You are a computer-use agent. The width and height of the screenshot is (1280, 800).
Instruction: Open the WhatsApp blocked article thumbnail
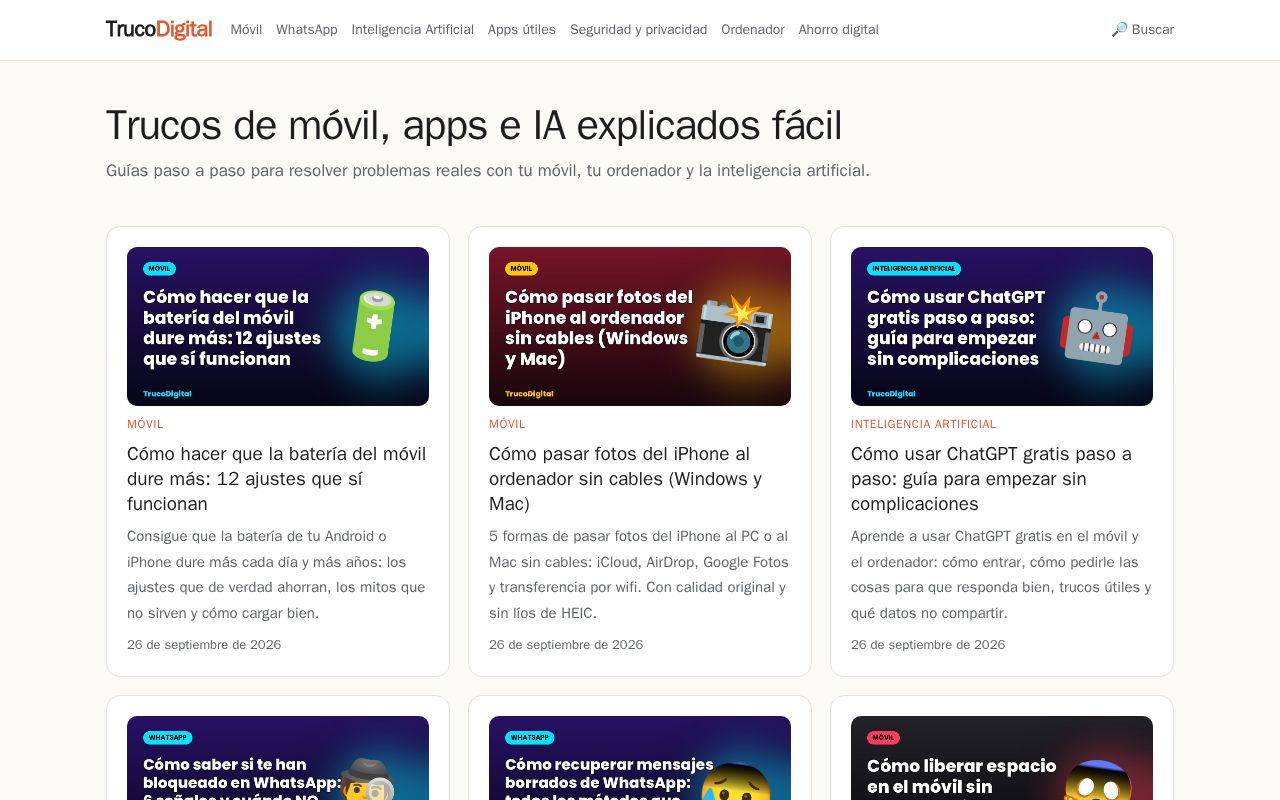point(278,758)
